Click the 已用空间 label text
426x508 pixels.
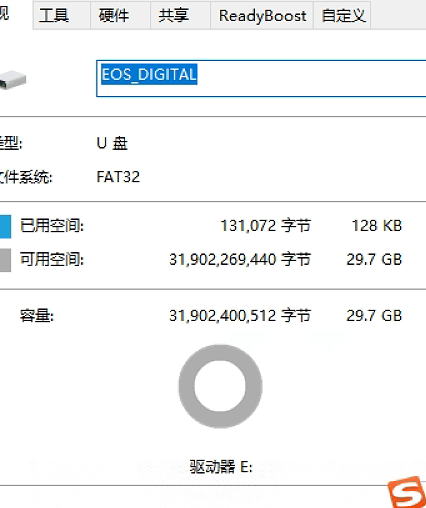click(x=52, y=226)
